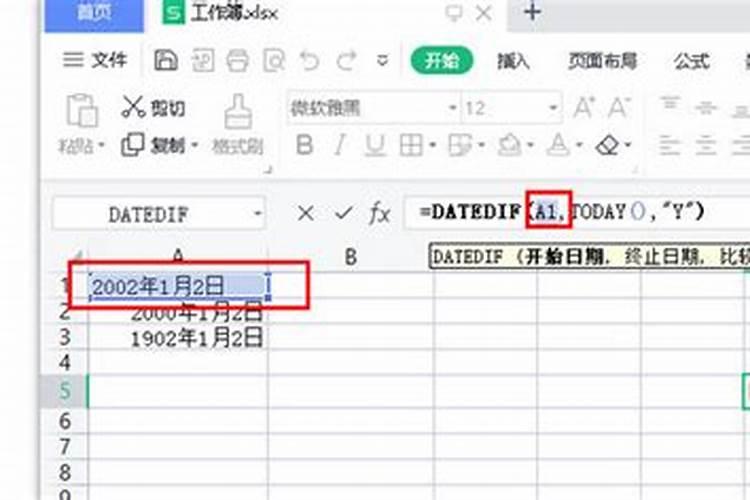Click the print icon in quick toolbar
This screenshot has width=750, height=500.
tap(237, 61)
